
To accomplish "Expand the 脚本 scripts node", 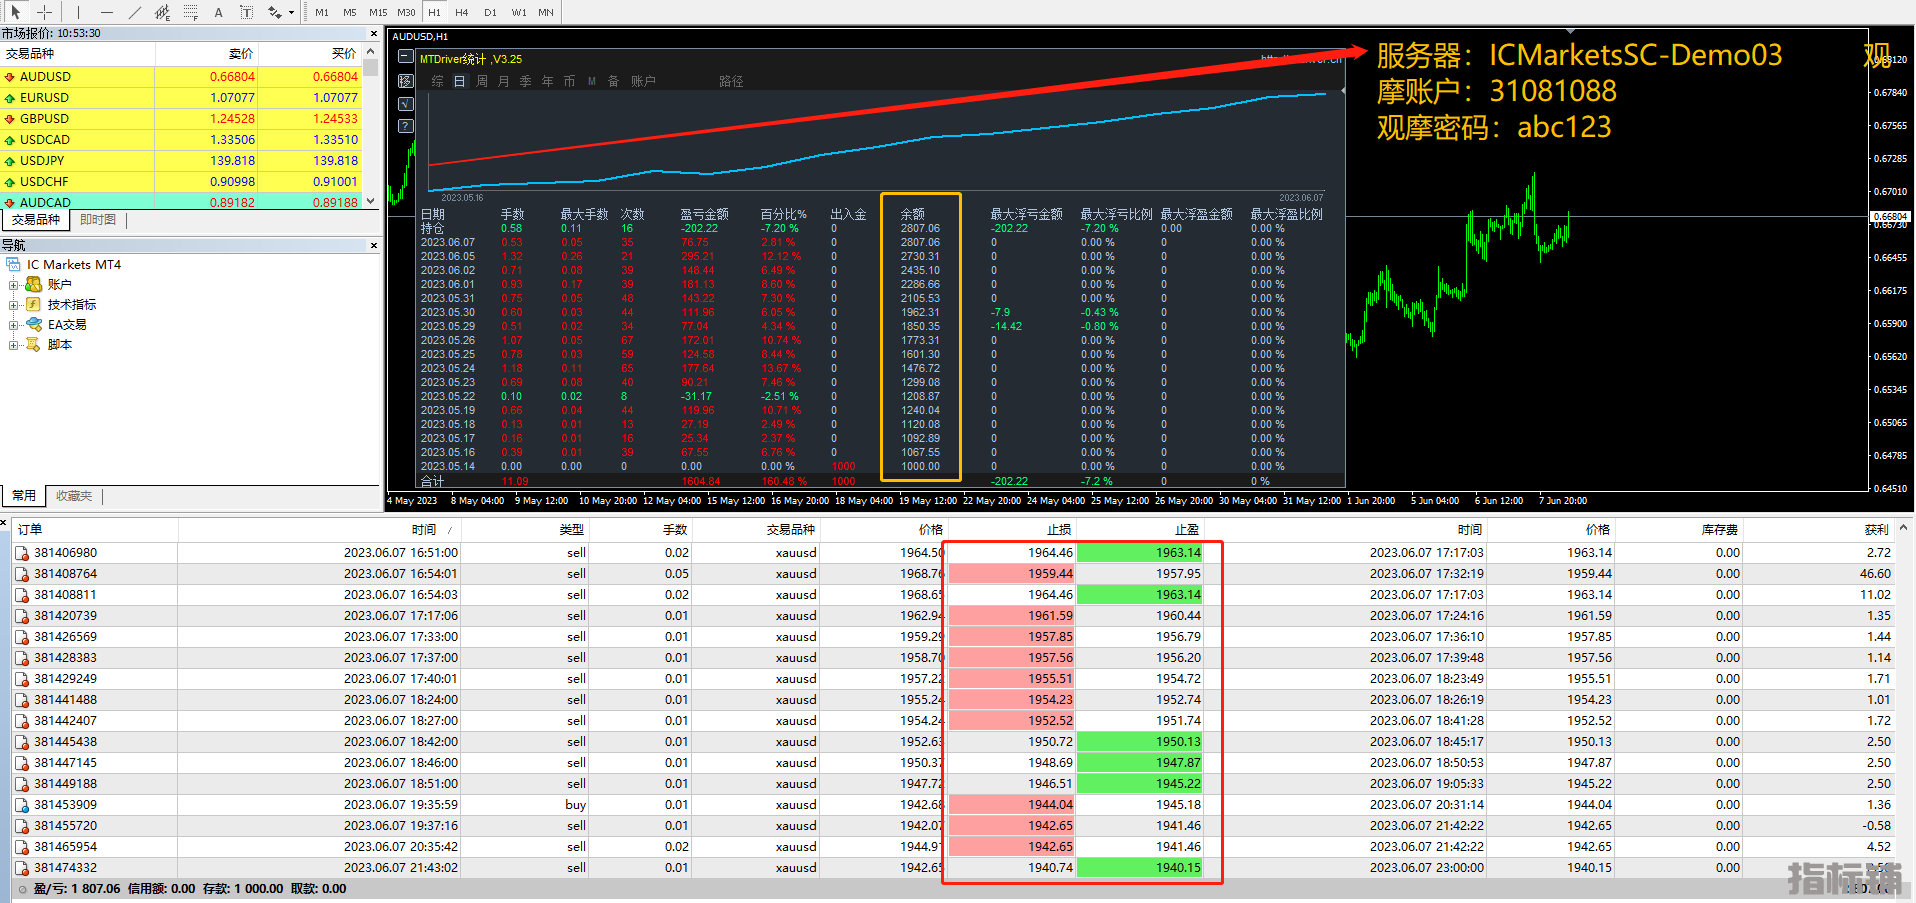I will (x=14, y=345).
